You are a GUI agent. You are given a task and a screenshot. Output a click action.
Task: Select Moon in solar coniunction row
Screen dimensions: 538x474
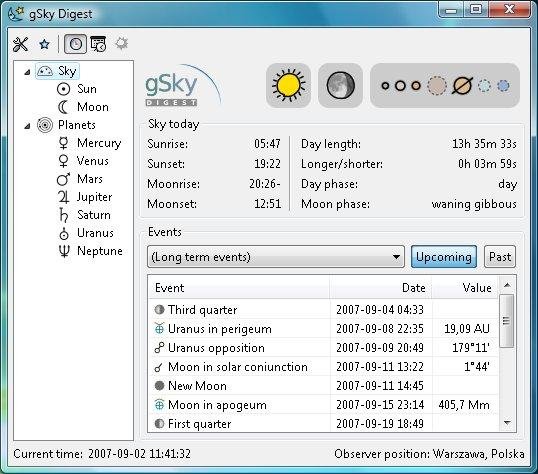[x=323, y=367]
